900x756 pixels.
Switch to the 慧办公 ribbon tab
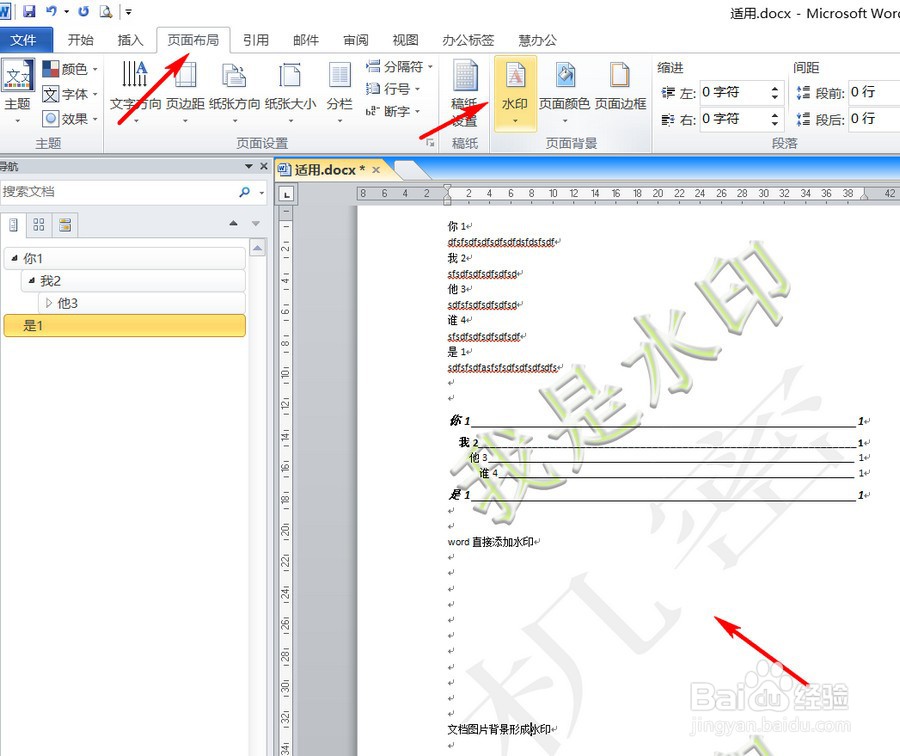click(x=537, y=40)
